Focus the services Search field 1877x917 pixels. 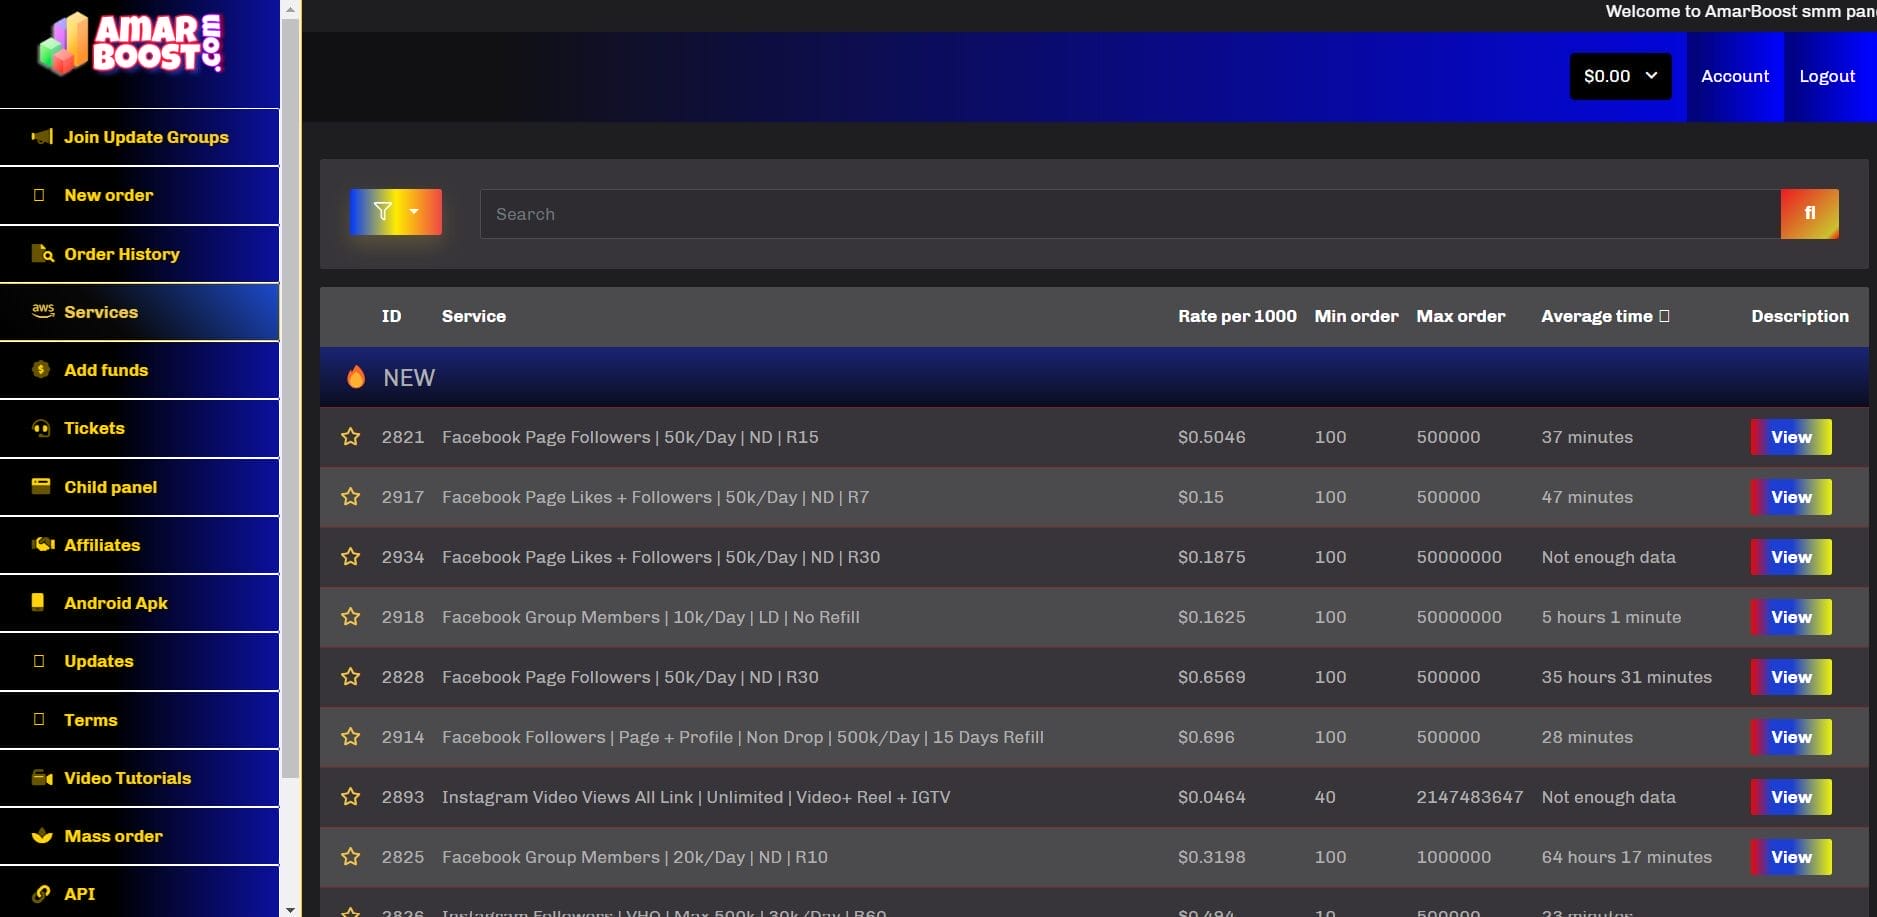coord(1130,214)
